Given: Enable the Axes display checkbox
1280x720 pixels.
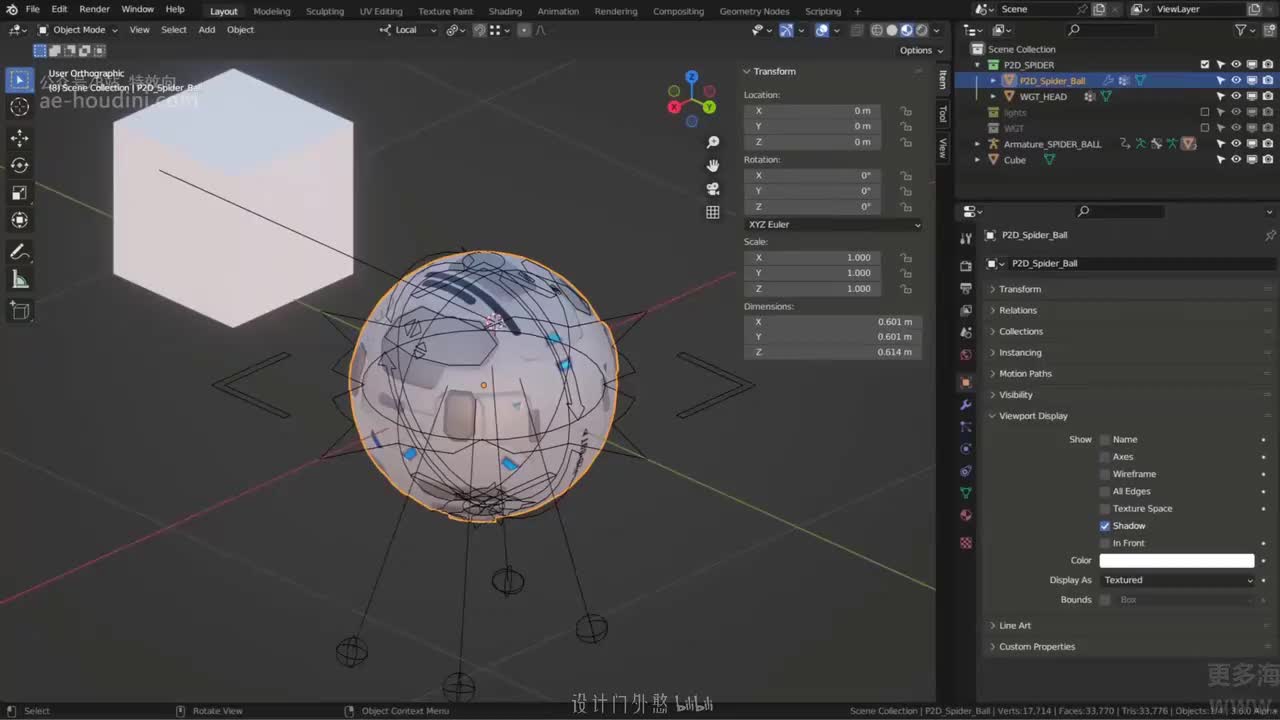Looking at the screenshot, I should pyautogui.click(x=1105, y=457).
